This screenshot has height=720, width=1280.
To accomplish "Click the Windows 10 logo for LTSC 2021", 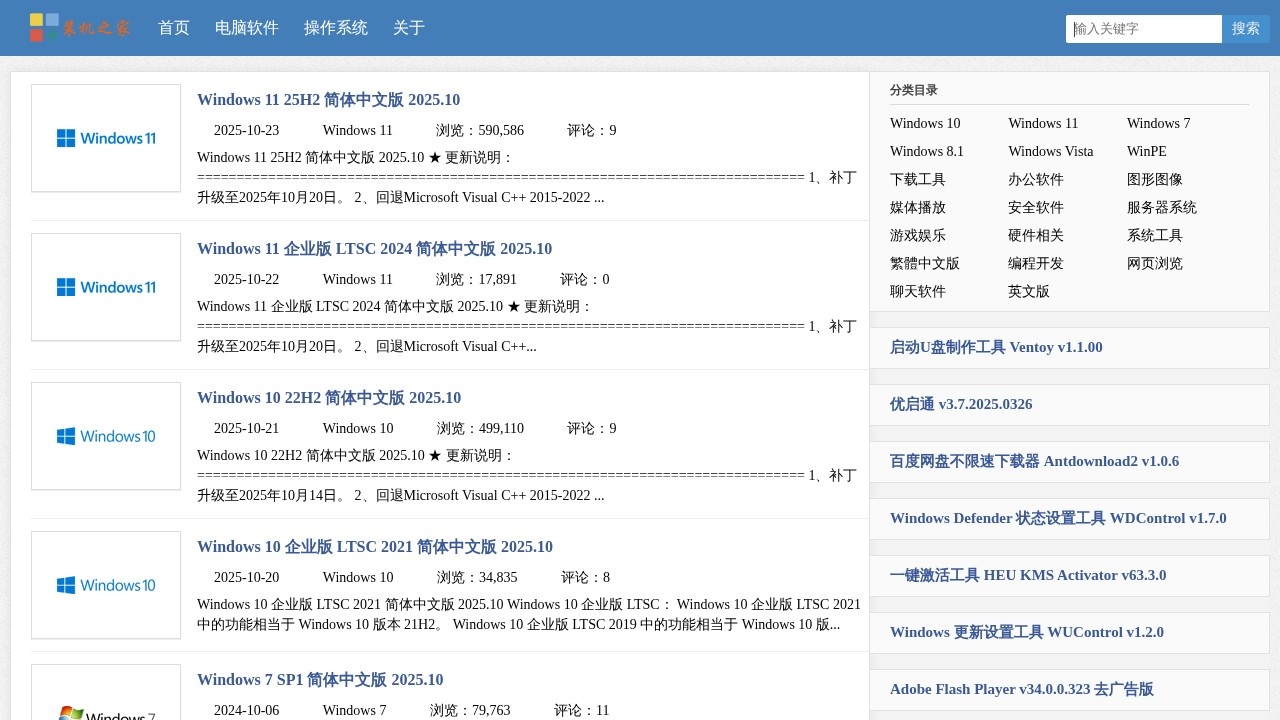I will click(105, 584).
